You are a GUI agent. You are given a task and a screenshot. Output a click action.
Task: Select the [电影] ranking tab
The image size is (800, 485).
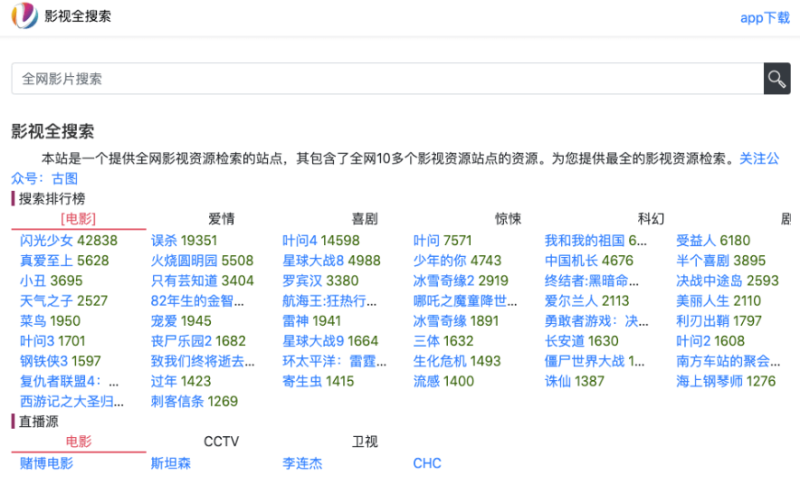[78, 219]
